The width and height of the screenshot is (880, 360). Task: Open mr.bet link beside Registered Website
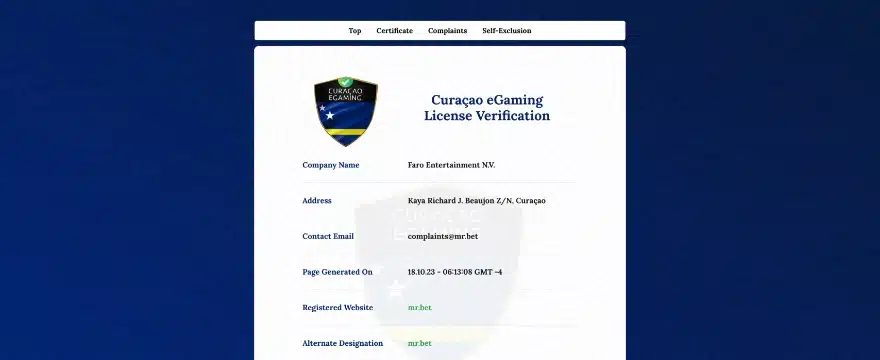point(420,308)
